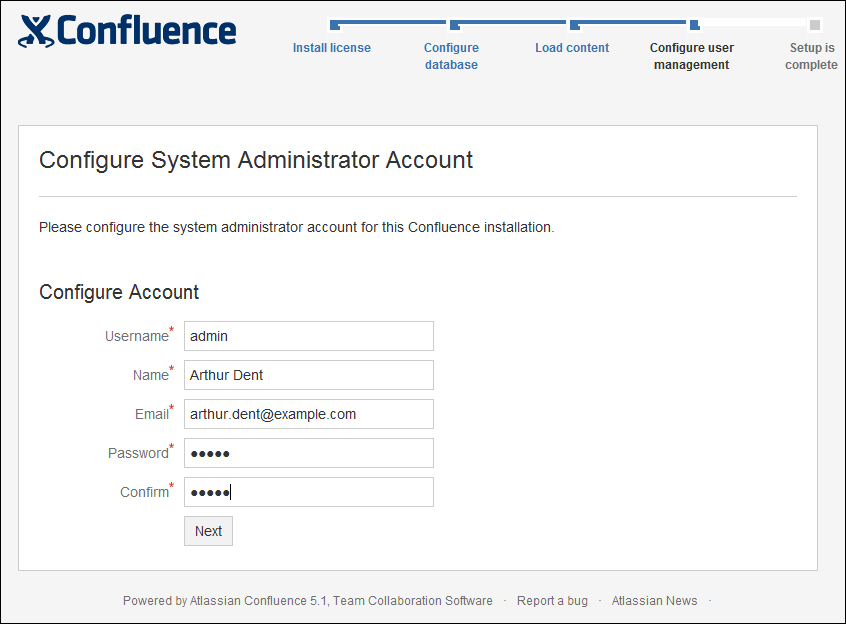Click the Password input field

point(309,453)
